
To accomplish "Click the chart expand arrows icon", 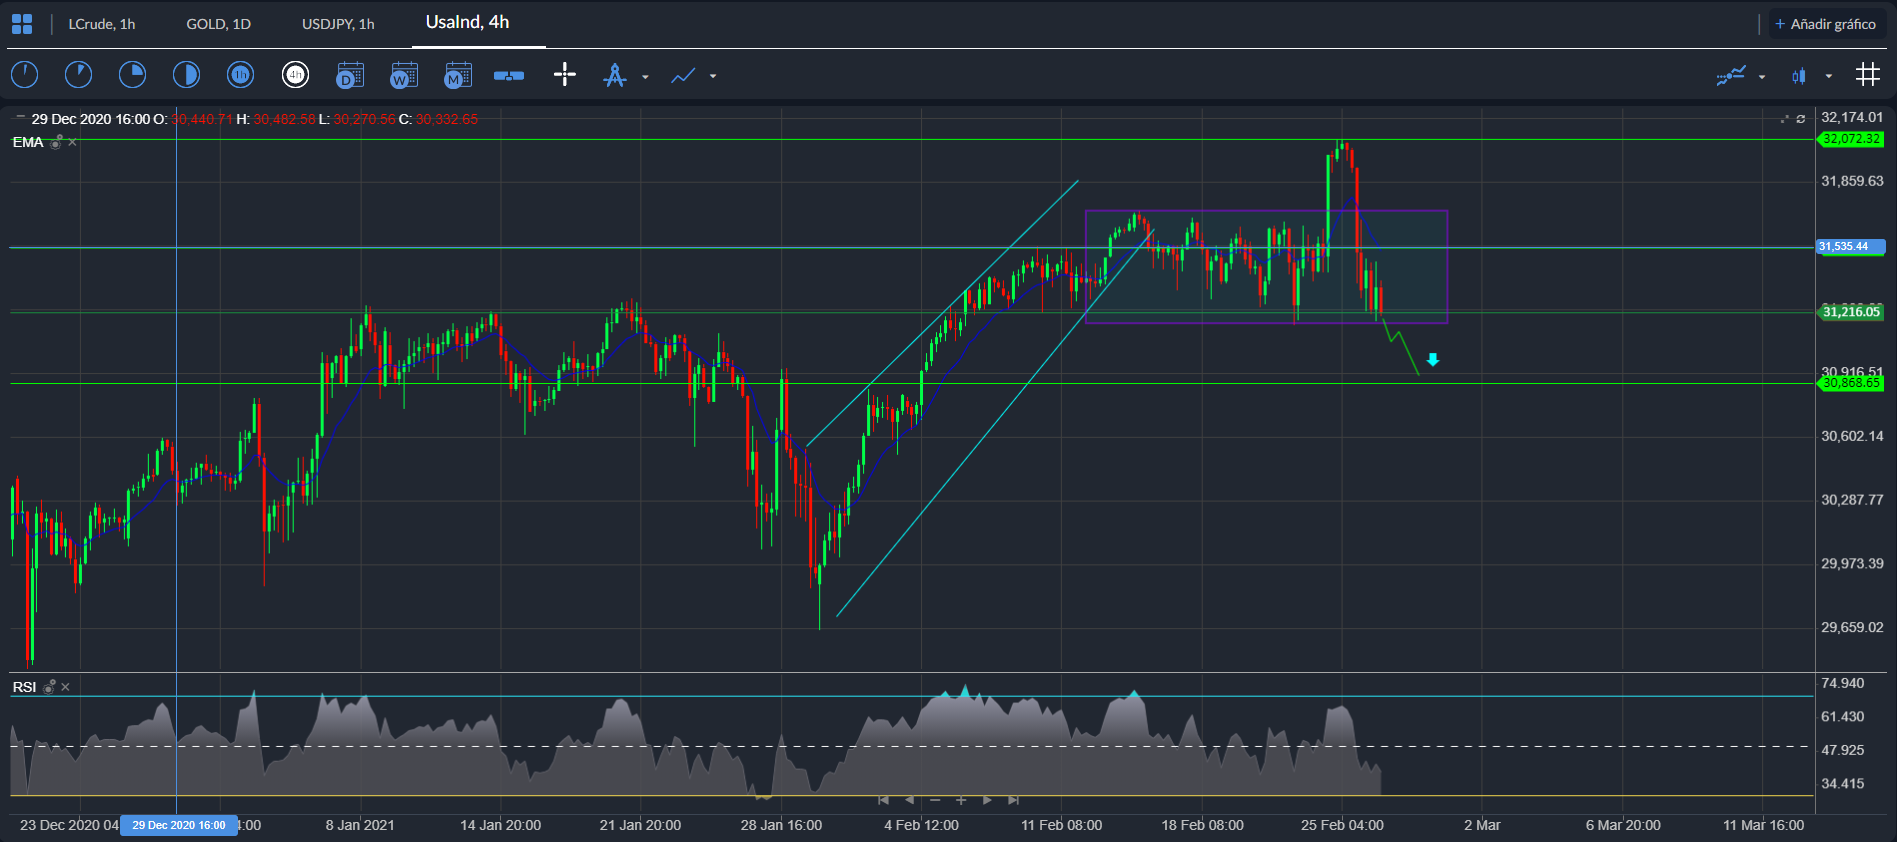I will 1784,119.
